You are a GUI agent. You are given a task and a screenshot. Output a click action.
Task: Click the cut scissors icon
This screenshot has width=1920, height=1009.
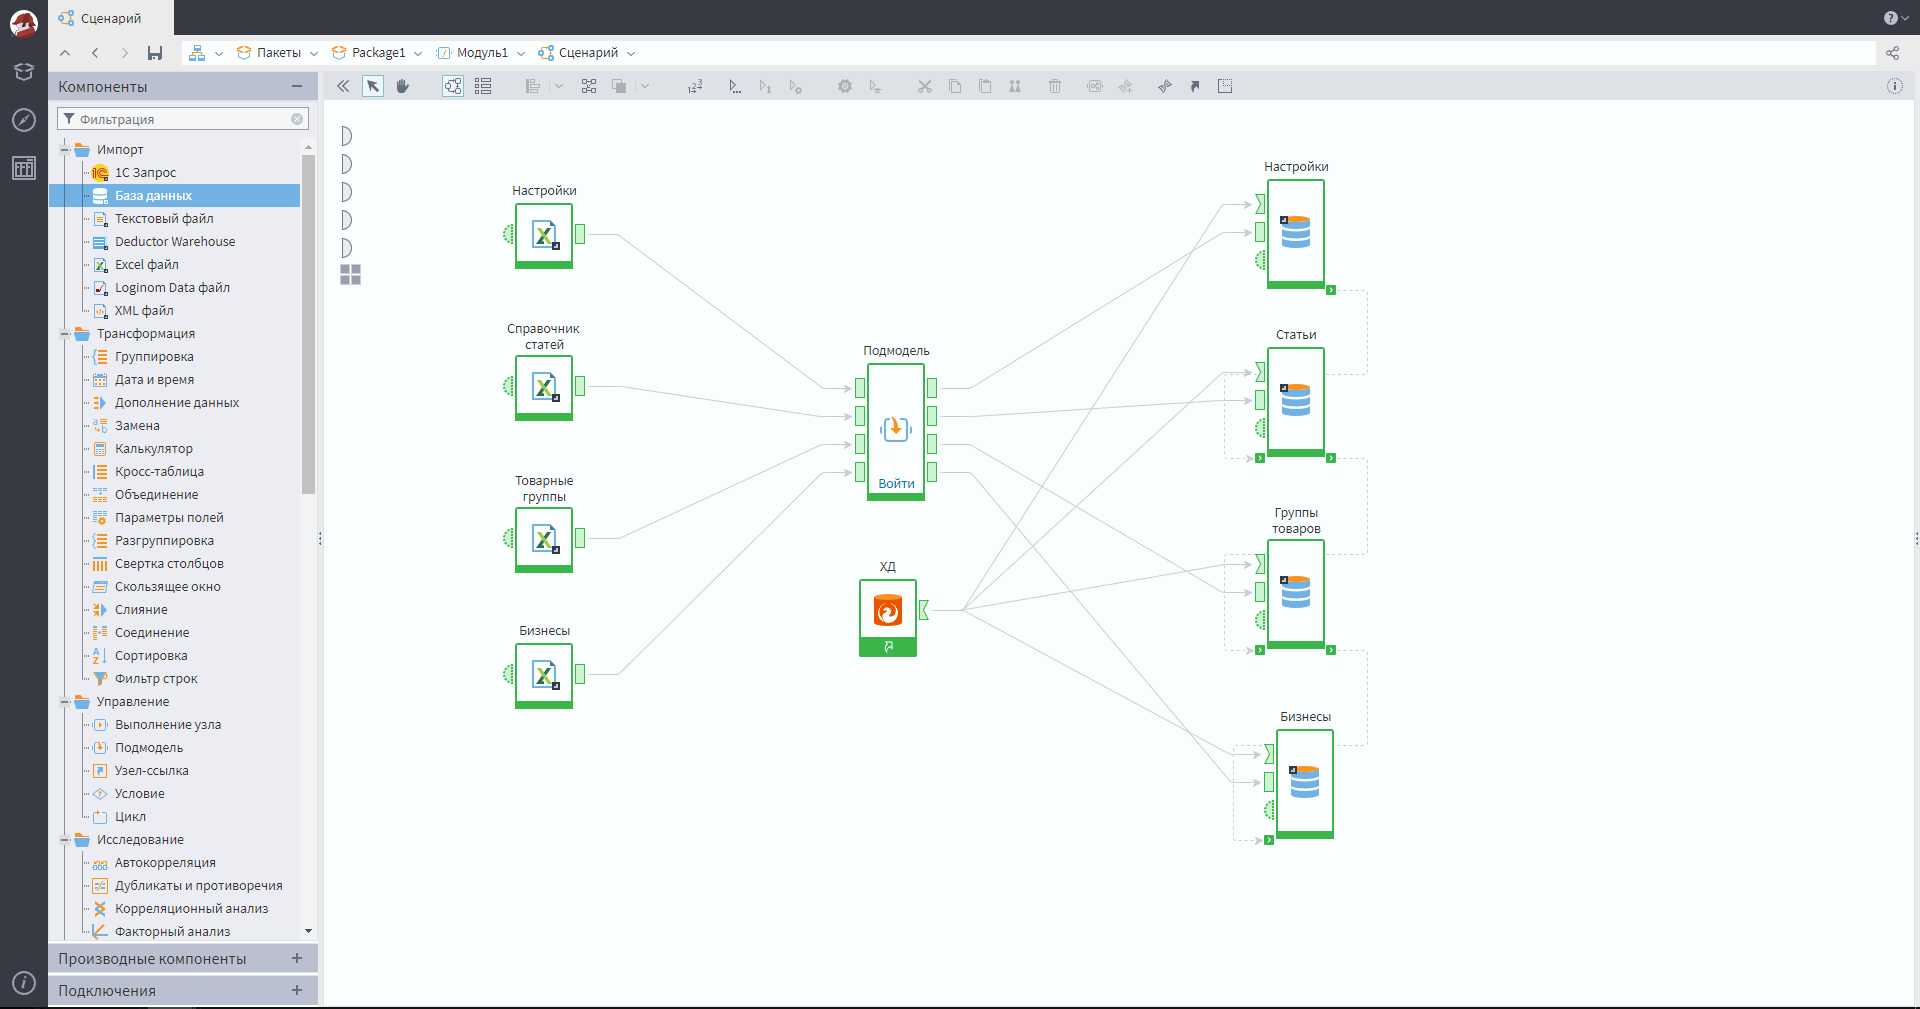[x=925, y=86]
